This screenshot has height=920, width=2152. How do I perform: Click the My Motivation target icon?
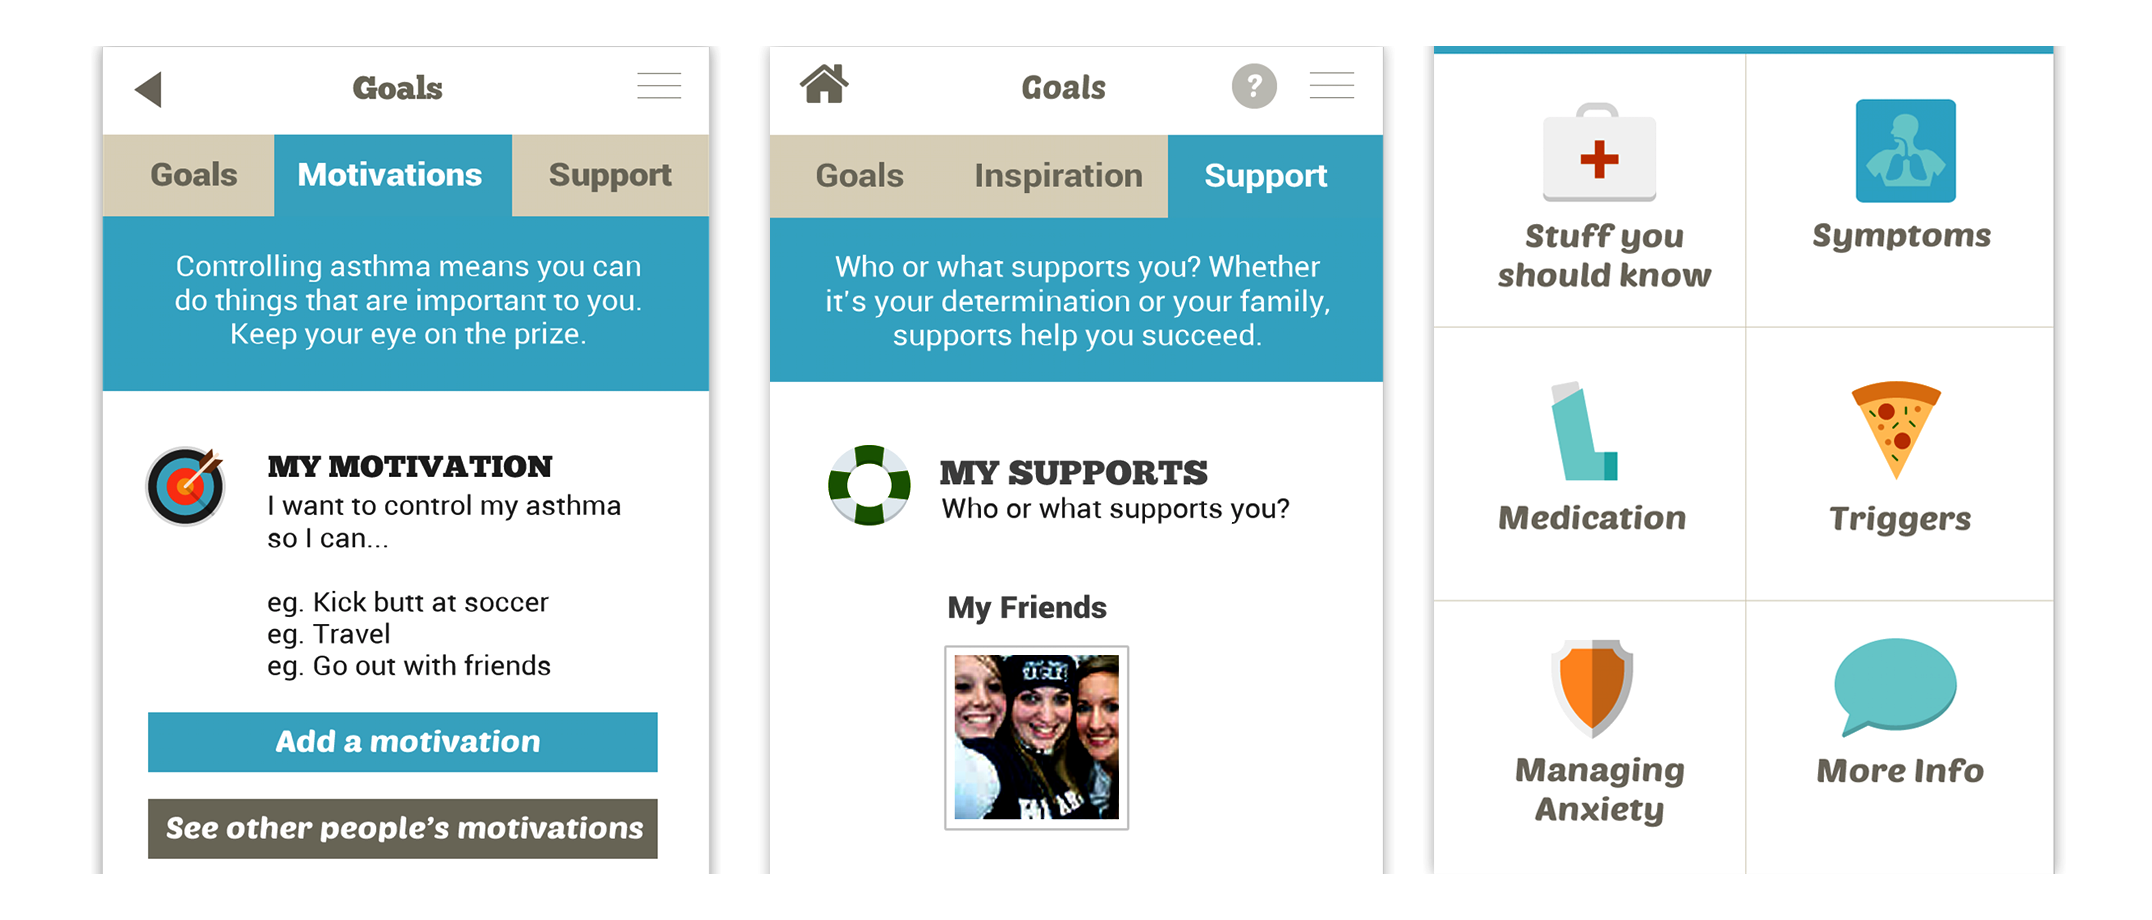186,486
